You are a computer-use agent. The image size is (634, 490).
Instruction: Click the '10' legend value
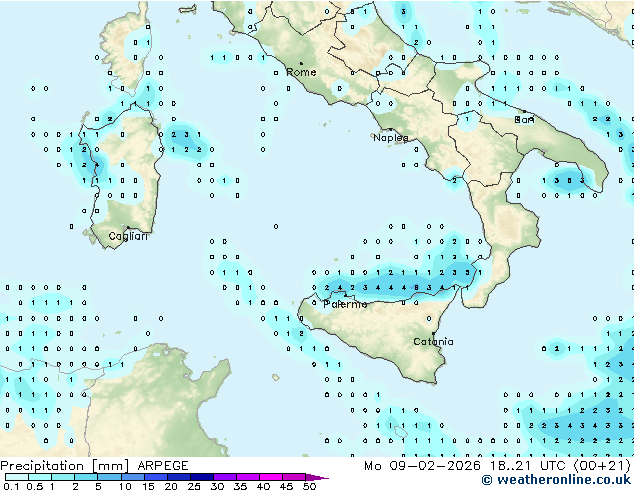pyautogui.click(x=125, y=486)
